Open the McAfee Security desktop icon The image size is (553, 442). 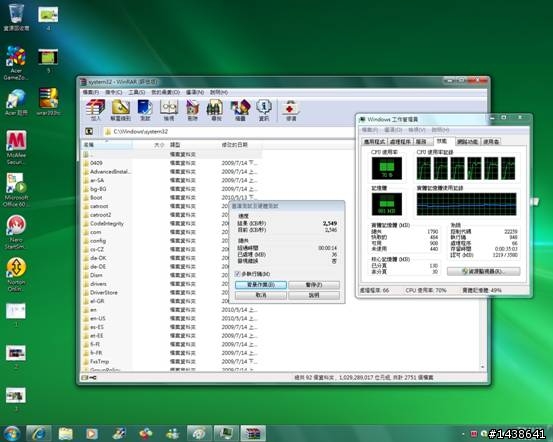tap(16, 147)
